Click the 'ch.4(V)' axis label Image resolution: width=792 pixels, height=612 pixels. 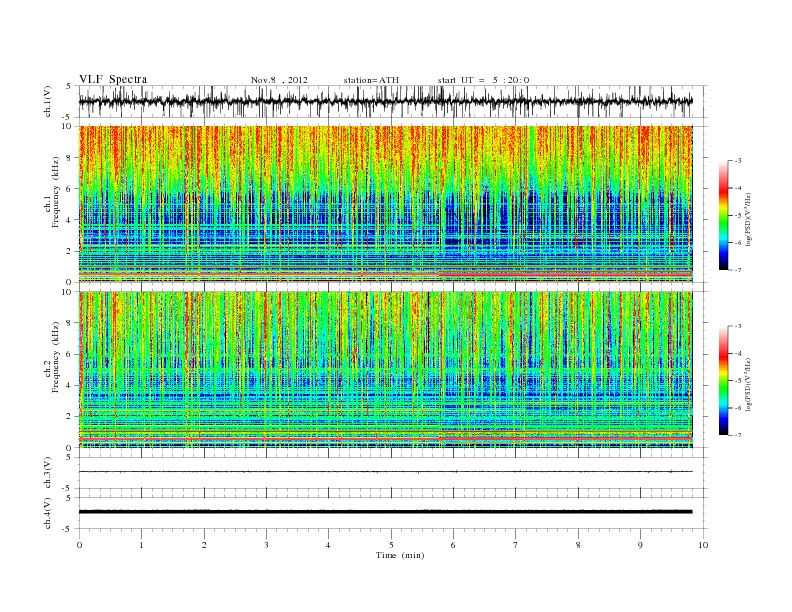[48, 513]
